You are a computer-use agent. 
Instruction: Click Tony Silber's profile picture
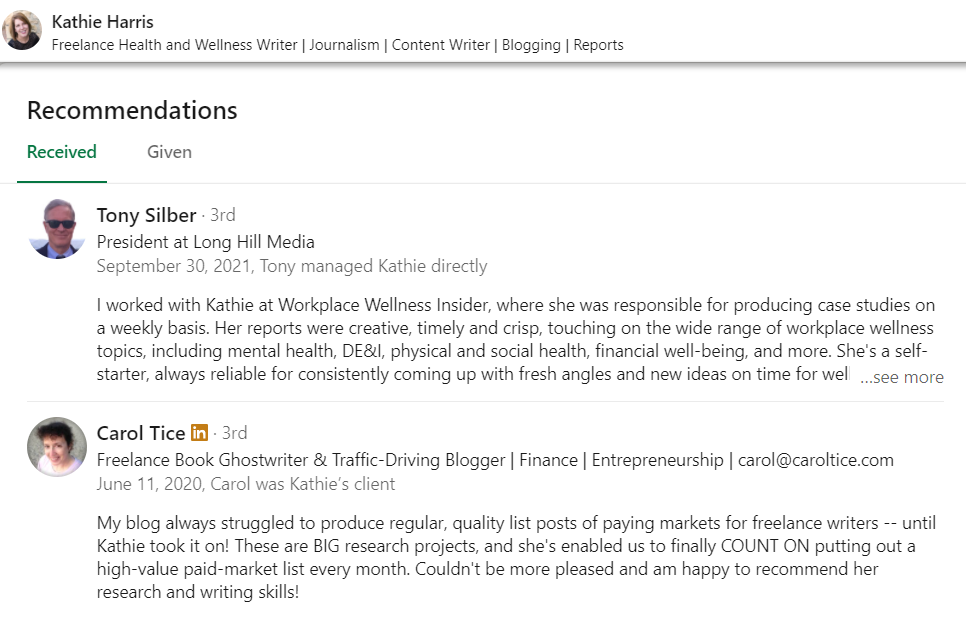click(x=57, y=229)
